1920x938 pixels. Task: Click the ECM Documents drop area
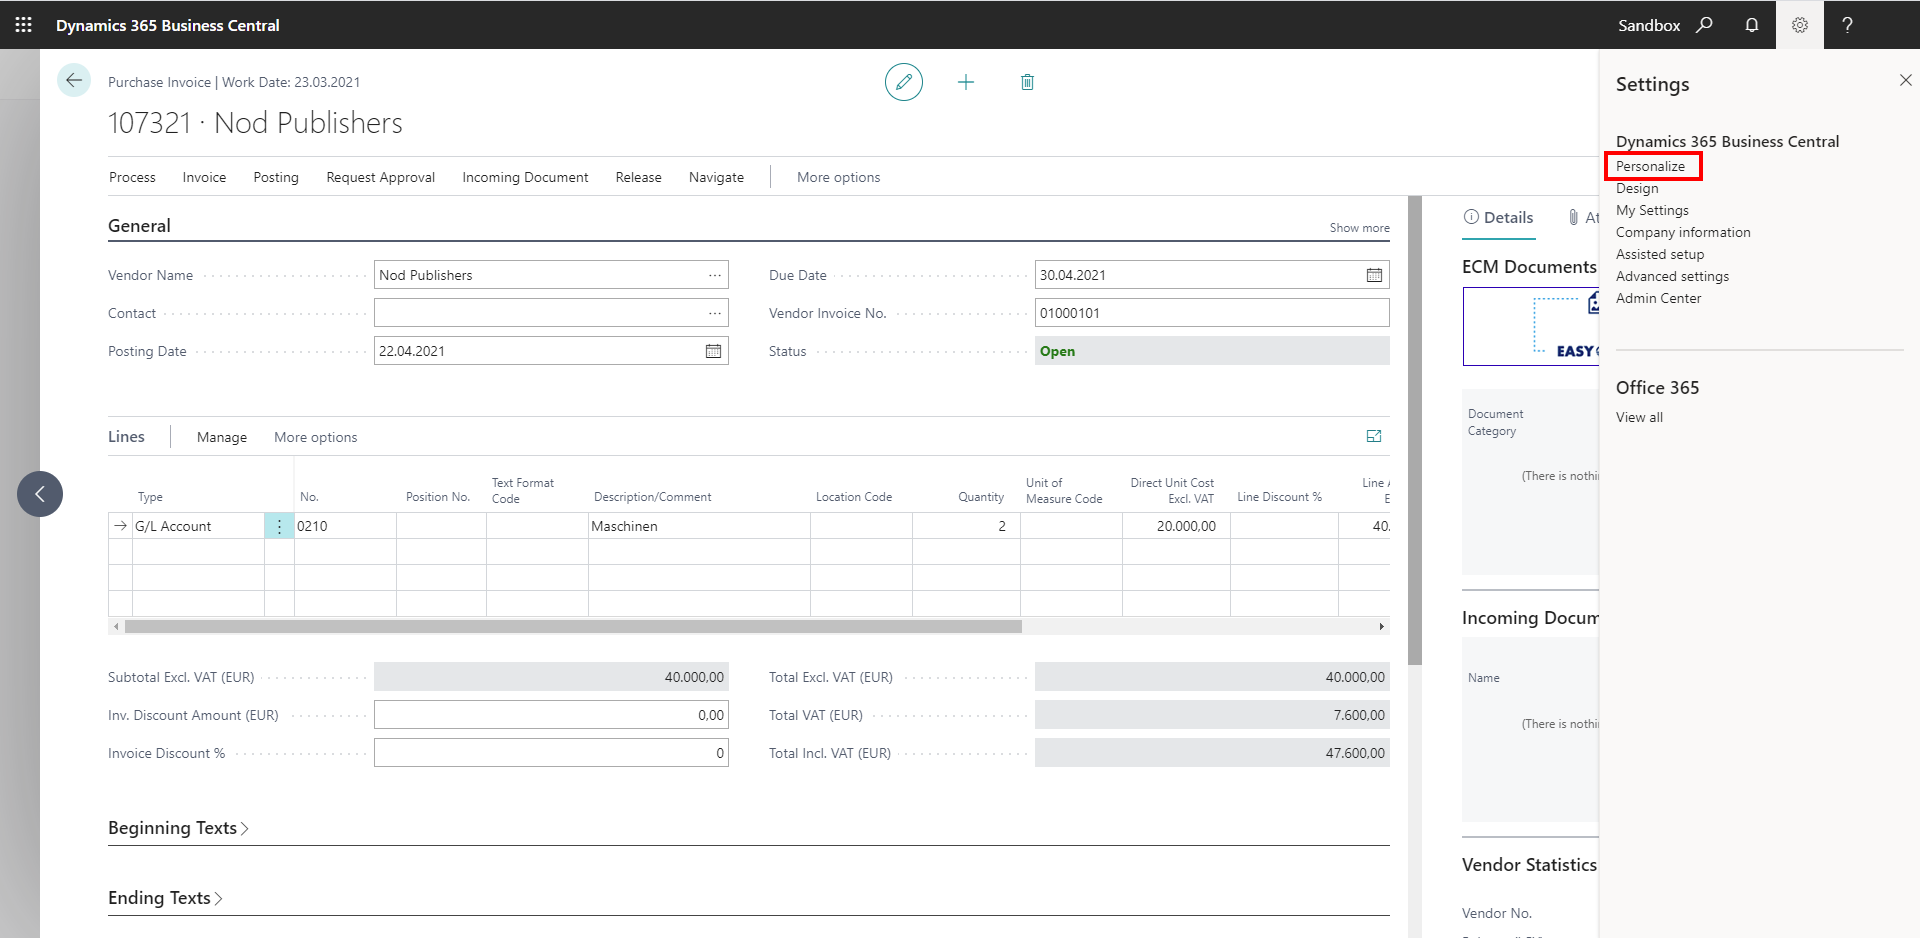(x=1530, y=326)
